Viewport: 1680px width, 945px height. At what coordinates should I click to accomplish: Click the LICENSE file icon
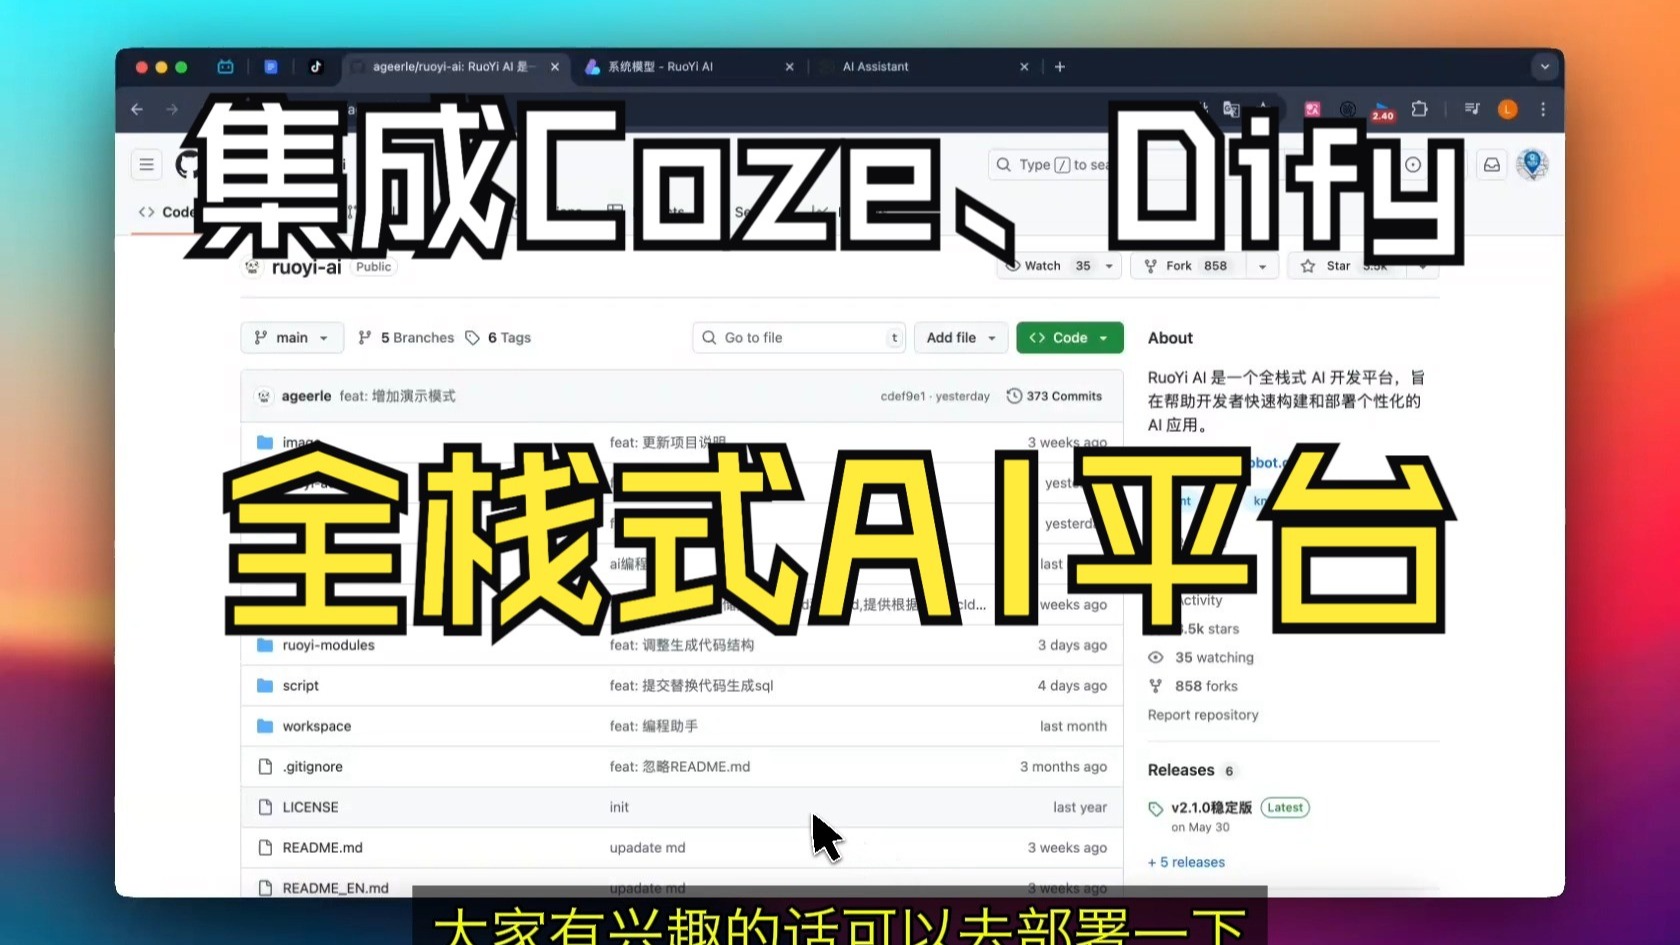[x=265, y=807]
